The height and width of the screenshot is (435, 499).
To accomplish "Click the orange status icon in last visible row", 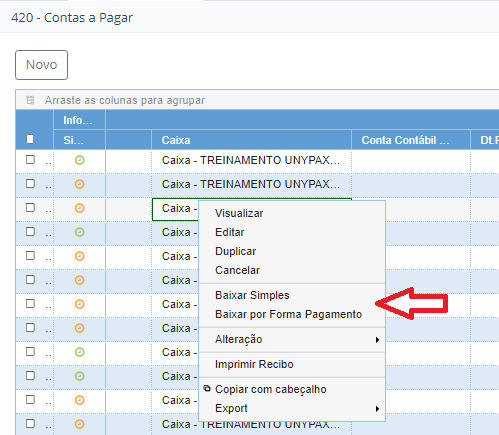I will click(79, 424).
